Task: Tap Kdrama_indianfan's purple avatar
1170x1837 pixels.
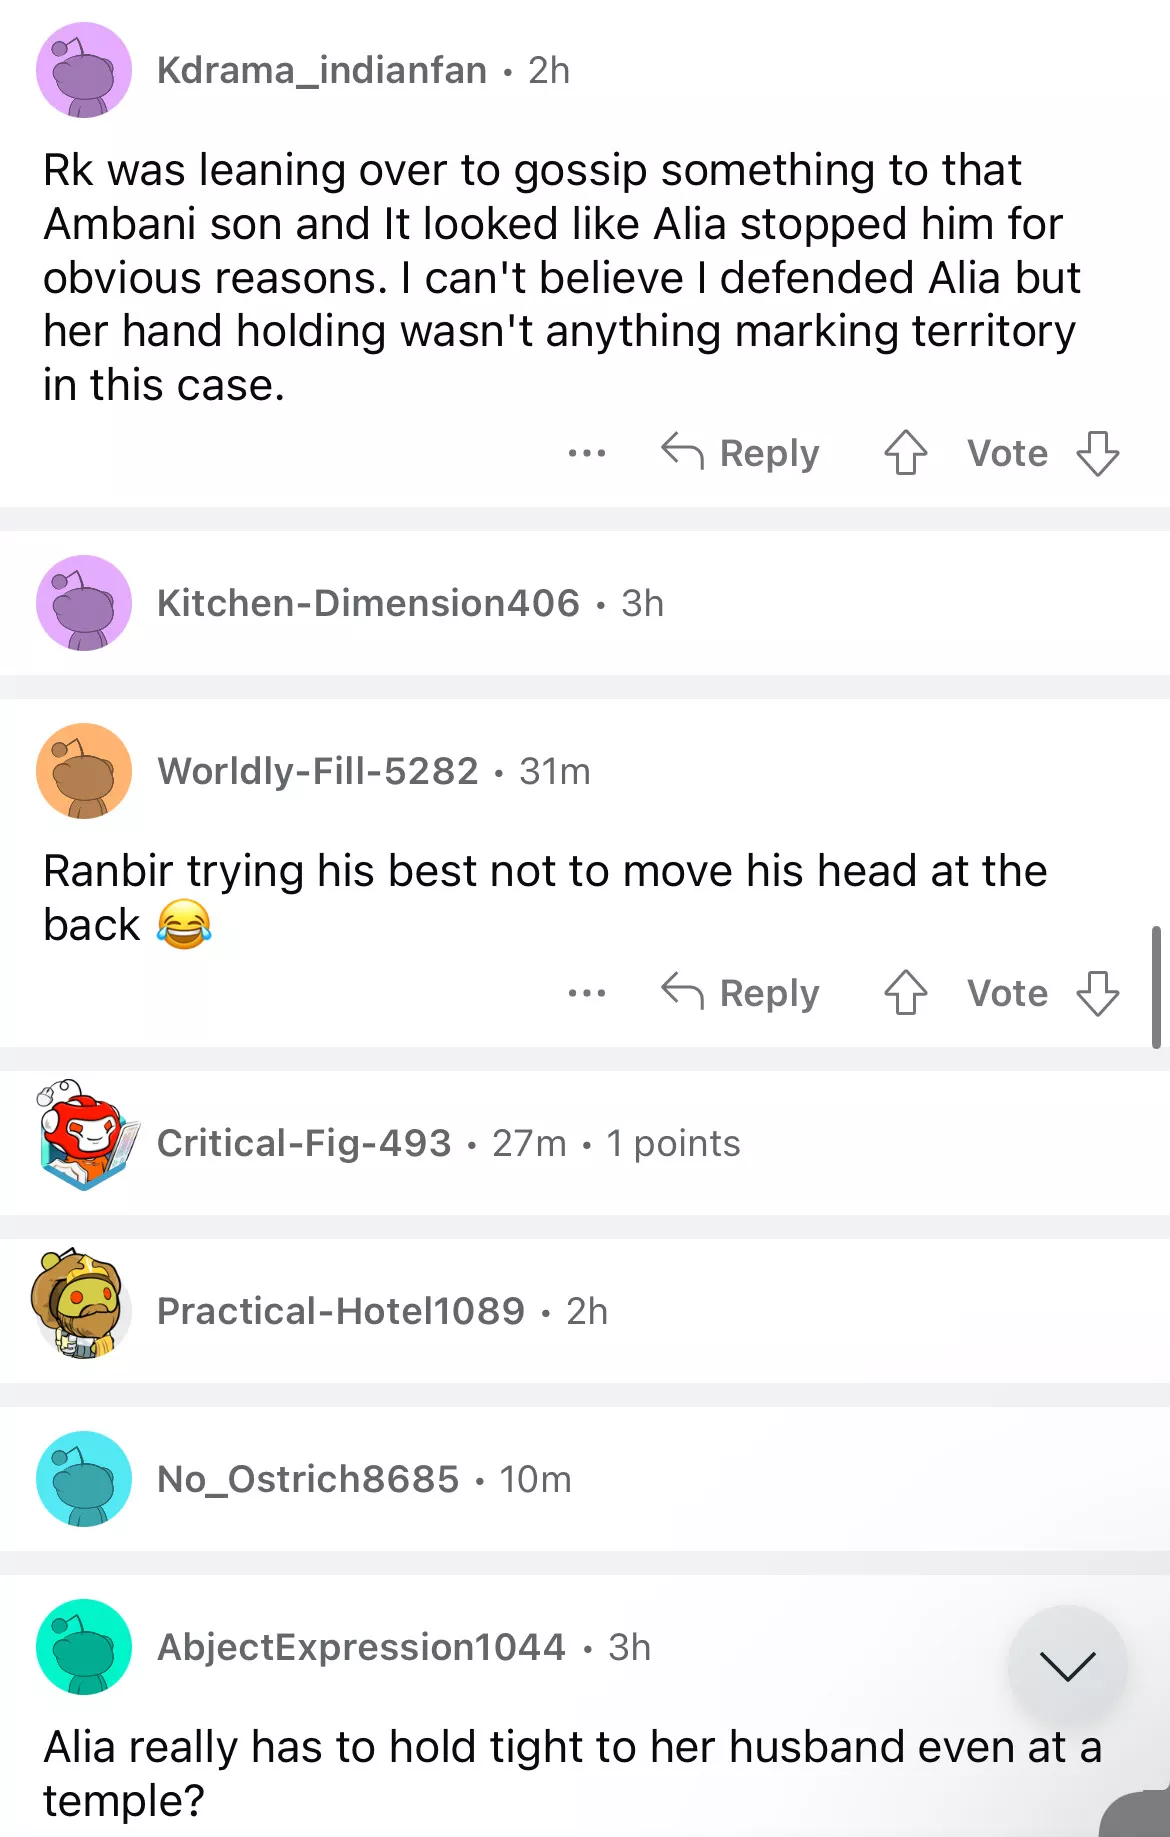Action: [84, 70]
